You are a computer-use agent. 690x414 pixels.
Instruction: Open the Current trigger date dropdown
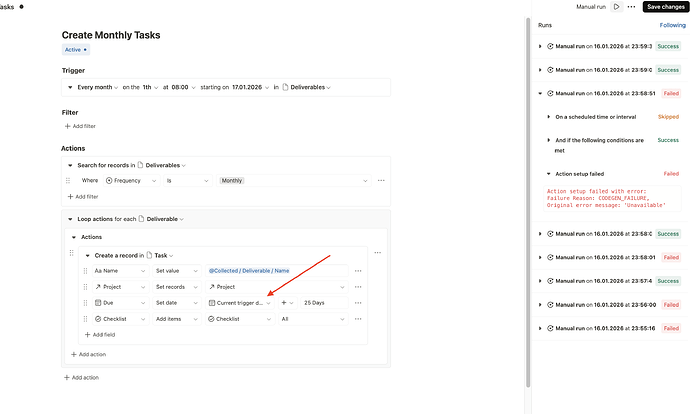(238, 302)
